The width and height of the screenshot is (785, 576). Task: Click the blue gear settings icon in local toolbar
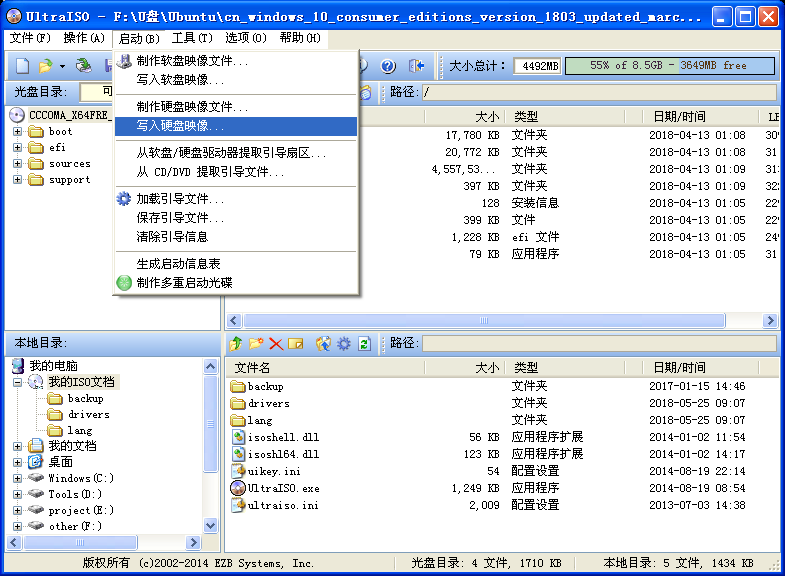coord(343,344)
